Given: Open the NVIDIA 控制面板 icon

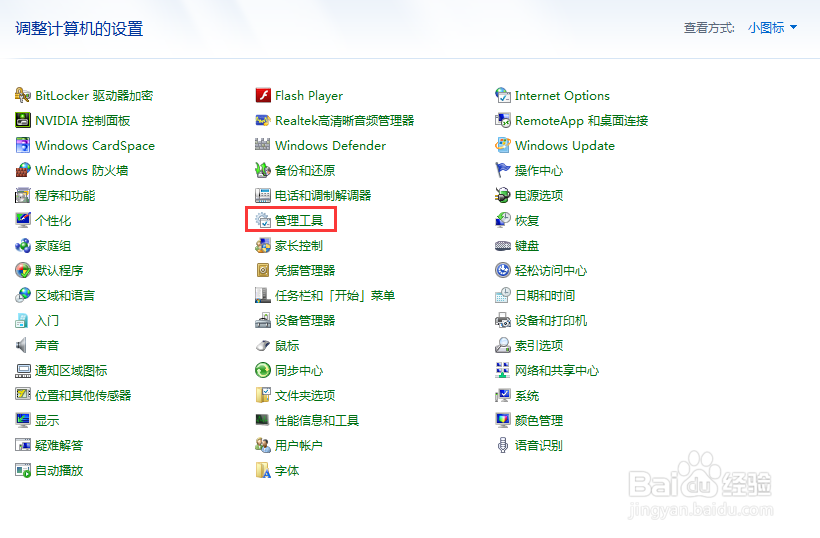Looking at the screenshot, I should (22, 121).
